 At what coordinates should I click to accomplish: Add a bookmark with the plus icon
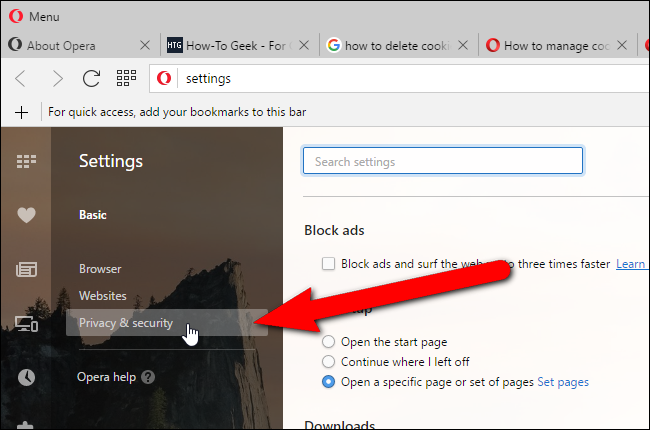pos(21,112)
